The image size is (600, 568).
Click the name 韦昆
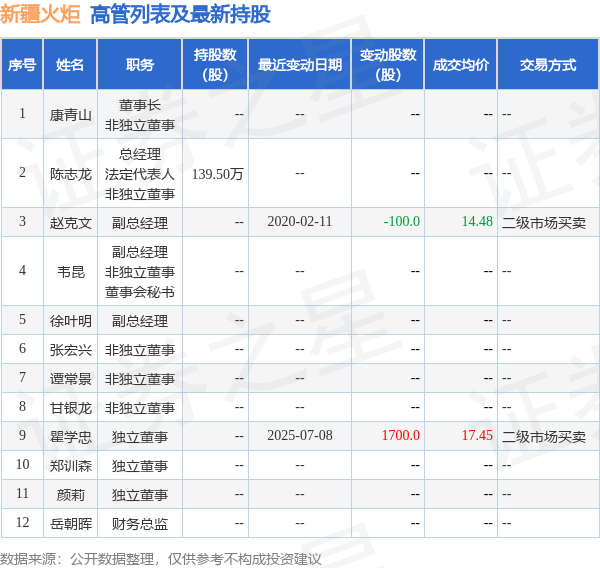(70, 271)
